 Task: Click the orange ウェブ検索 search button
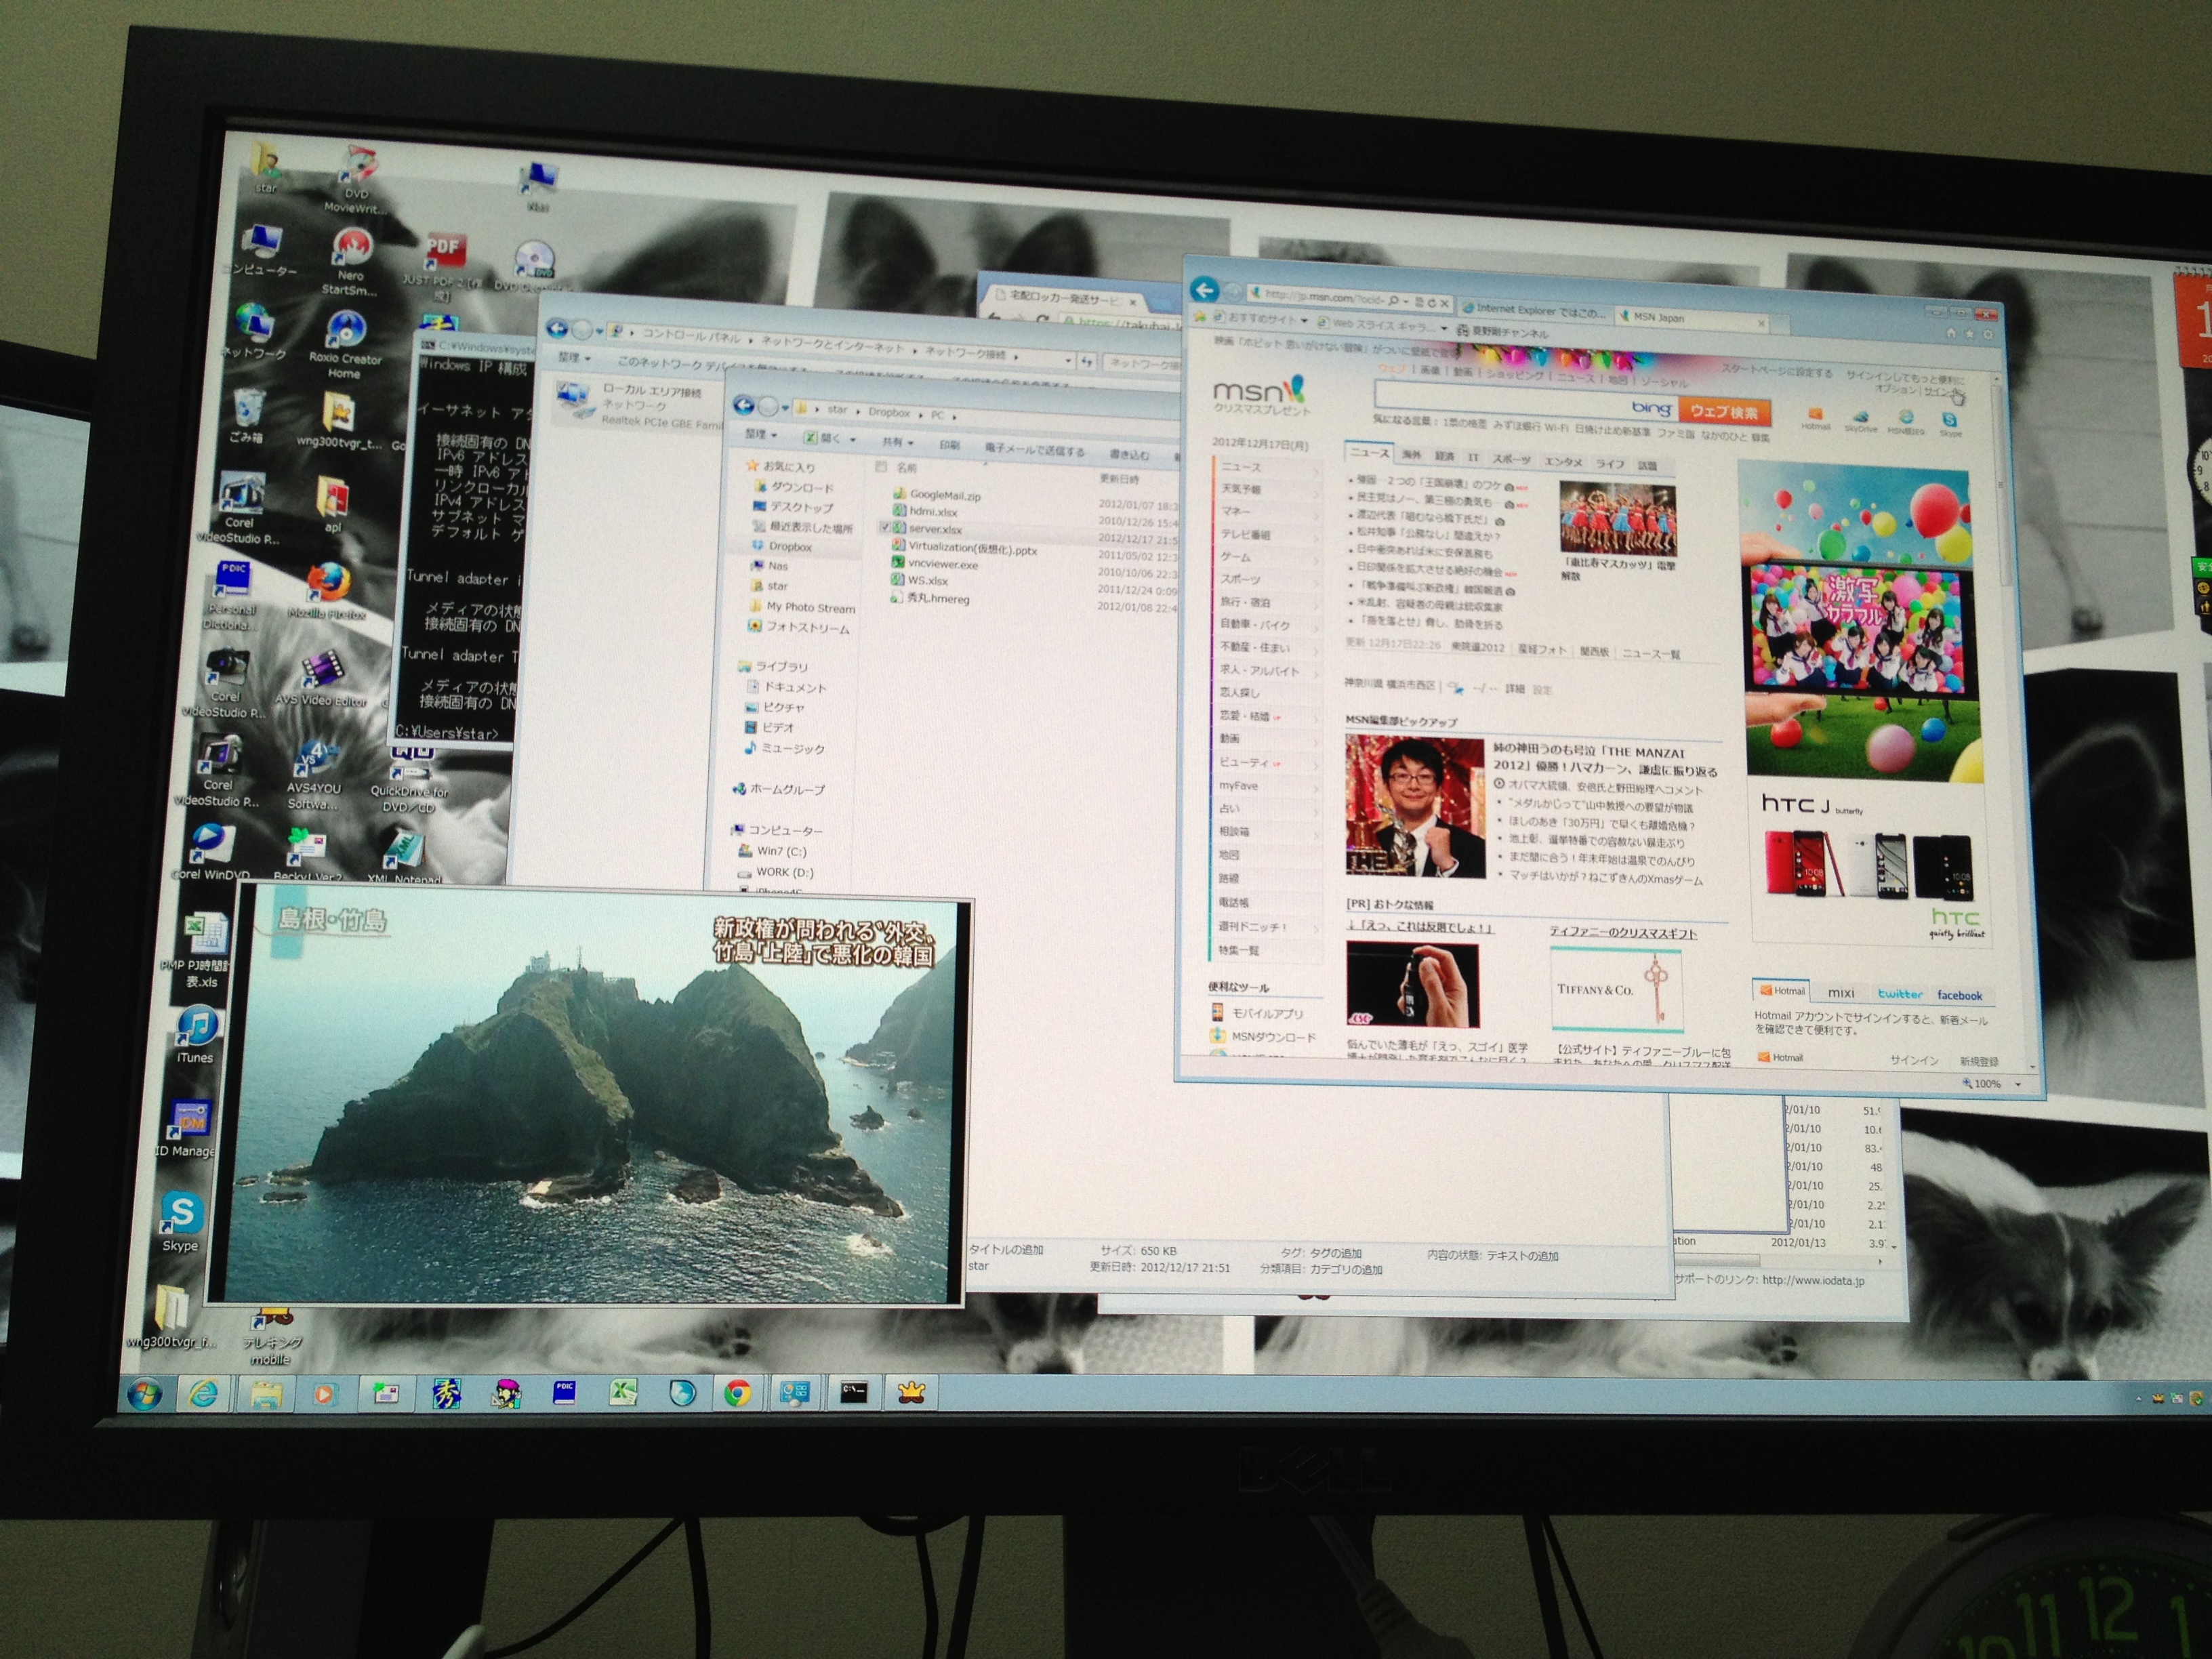click(x=1724, y=411)
